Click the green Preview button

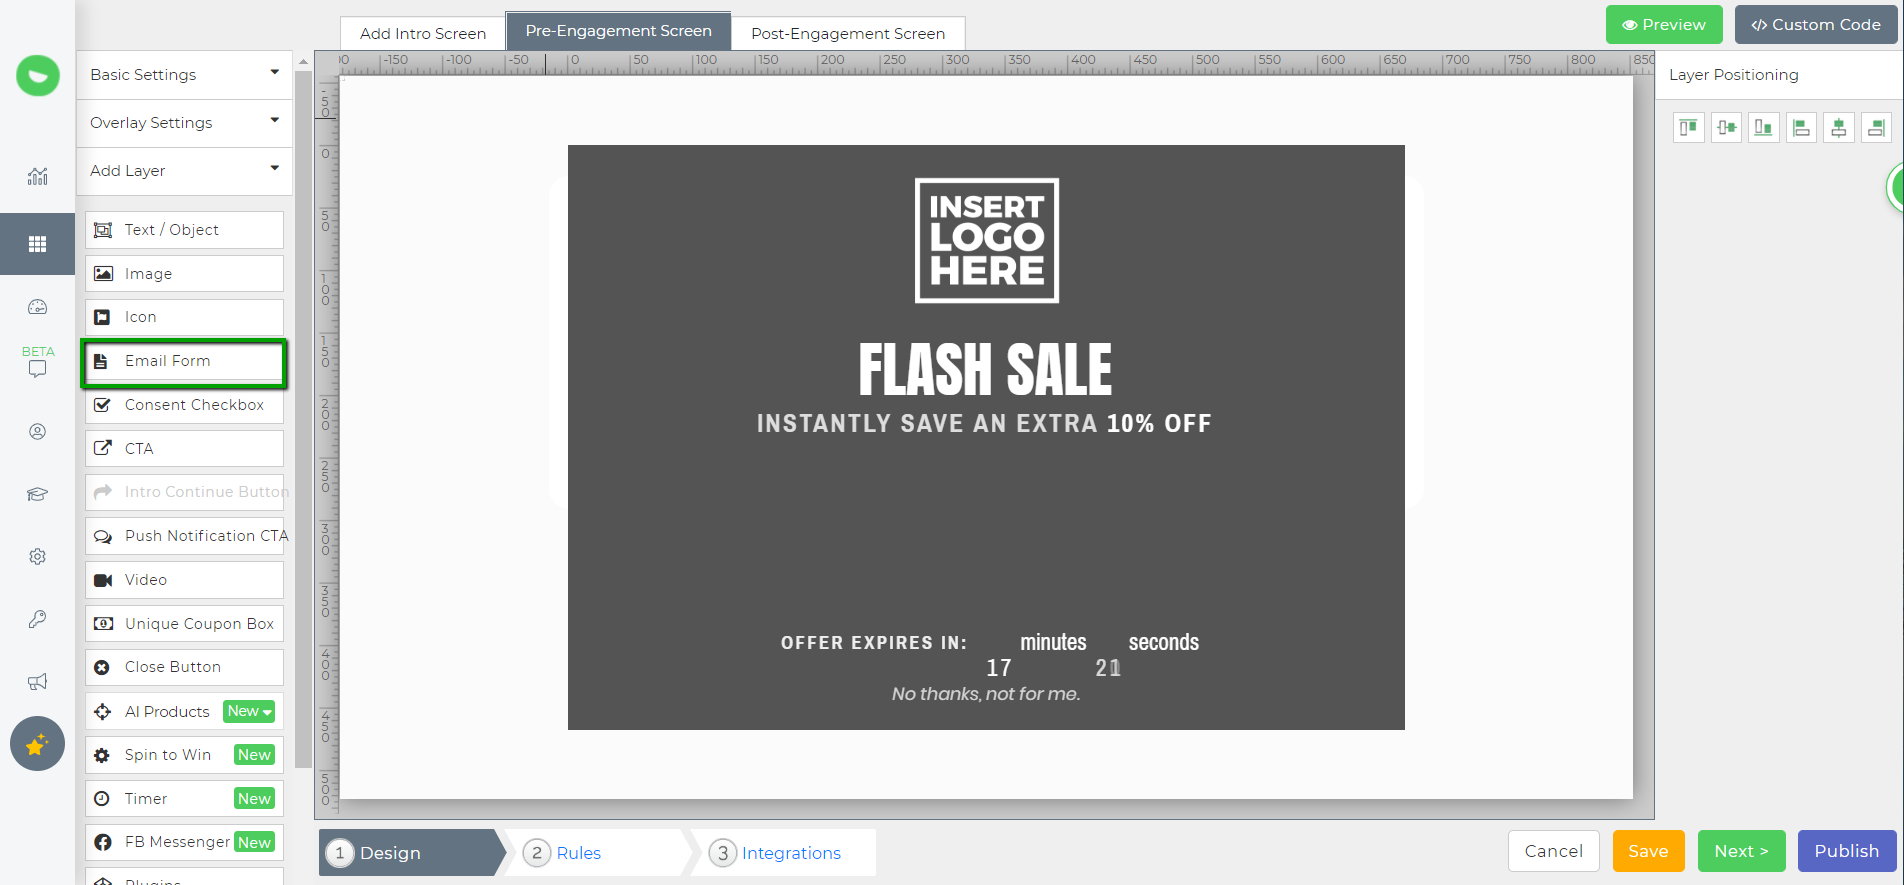coord(1663,25)
